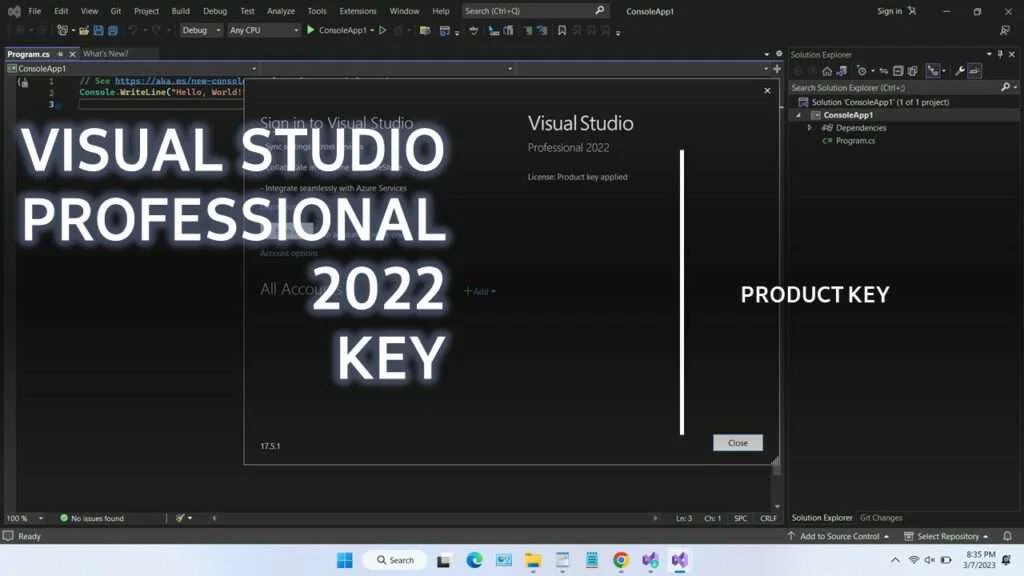Open the Home view in Solution Explorer
This screenshot has width=1024, height=576.
point(827,70)
